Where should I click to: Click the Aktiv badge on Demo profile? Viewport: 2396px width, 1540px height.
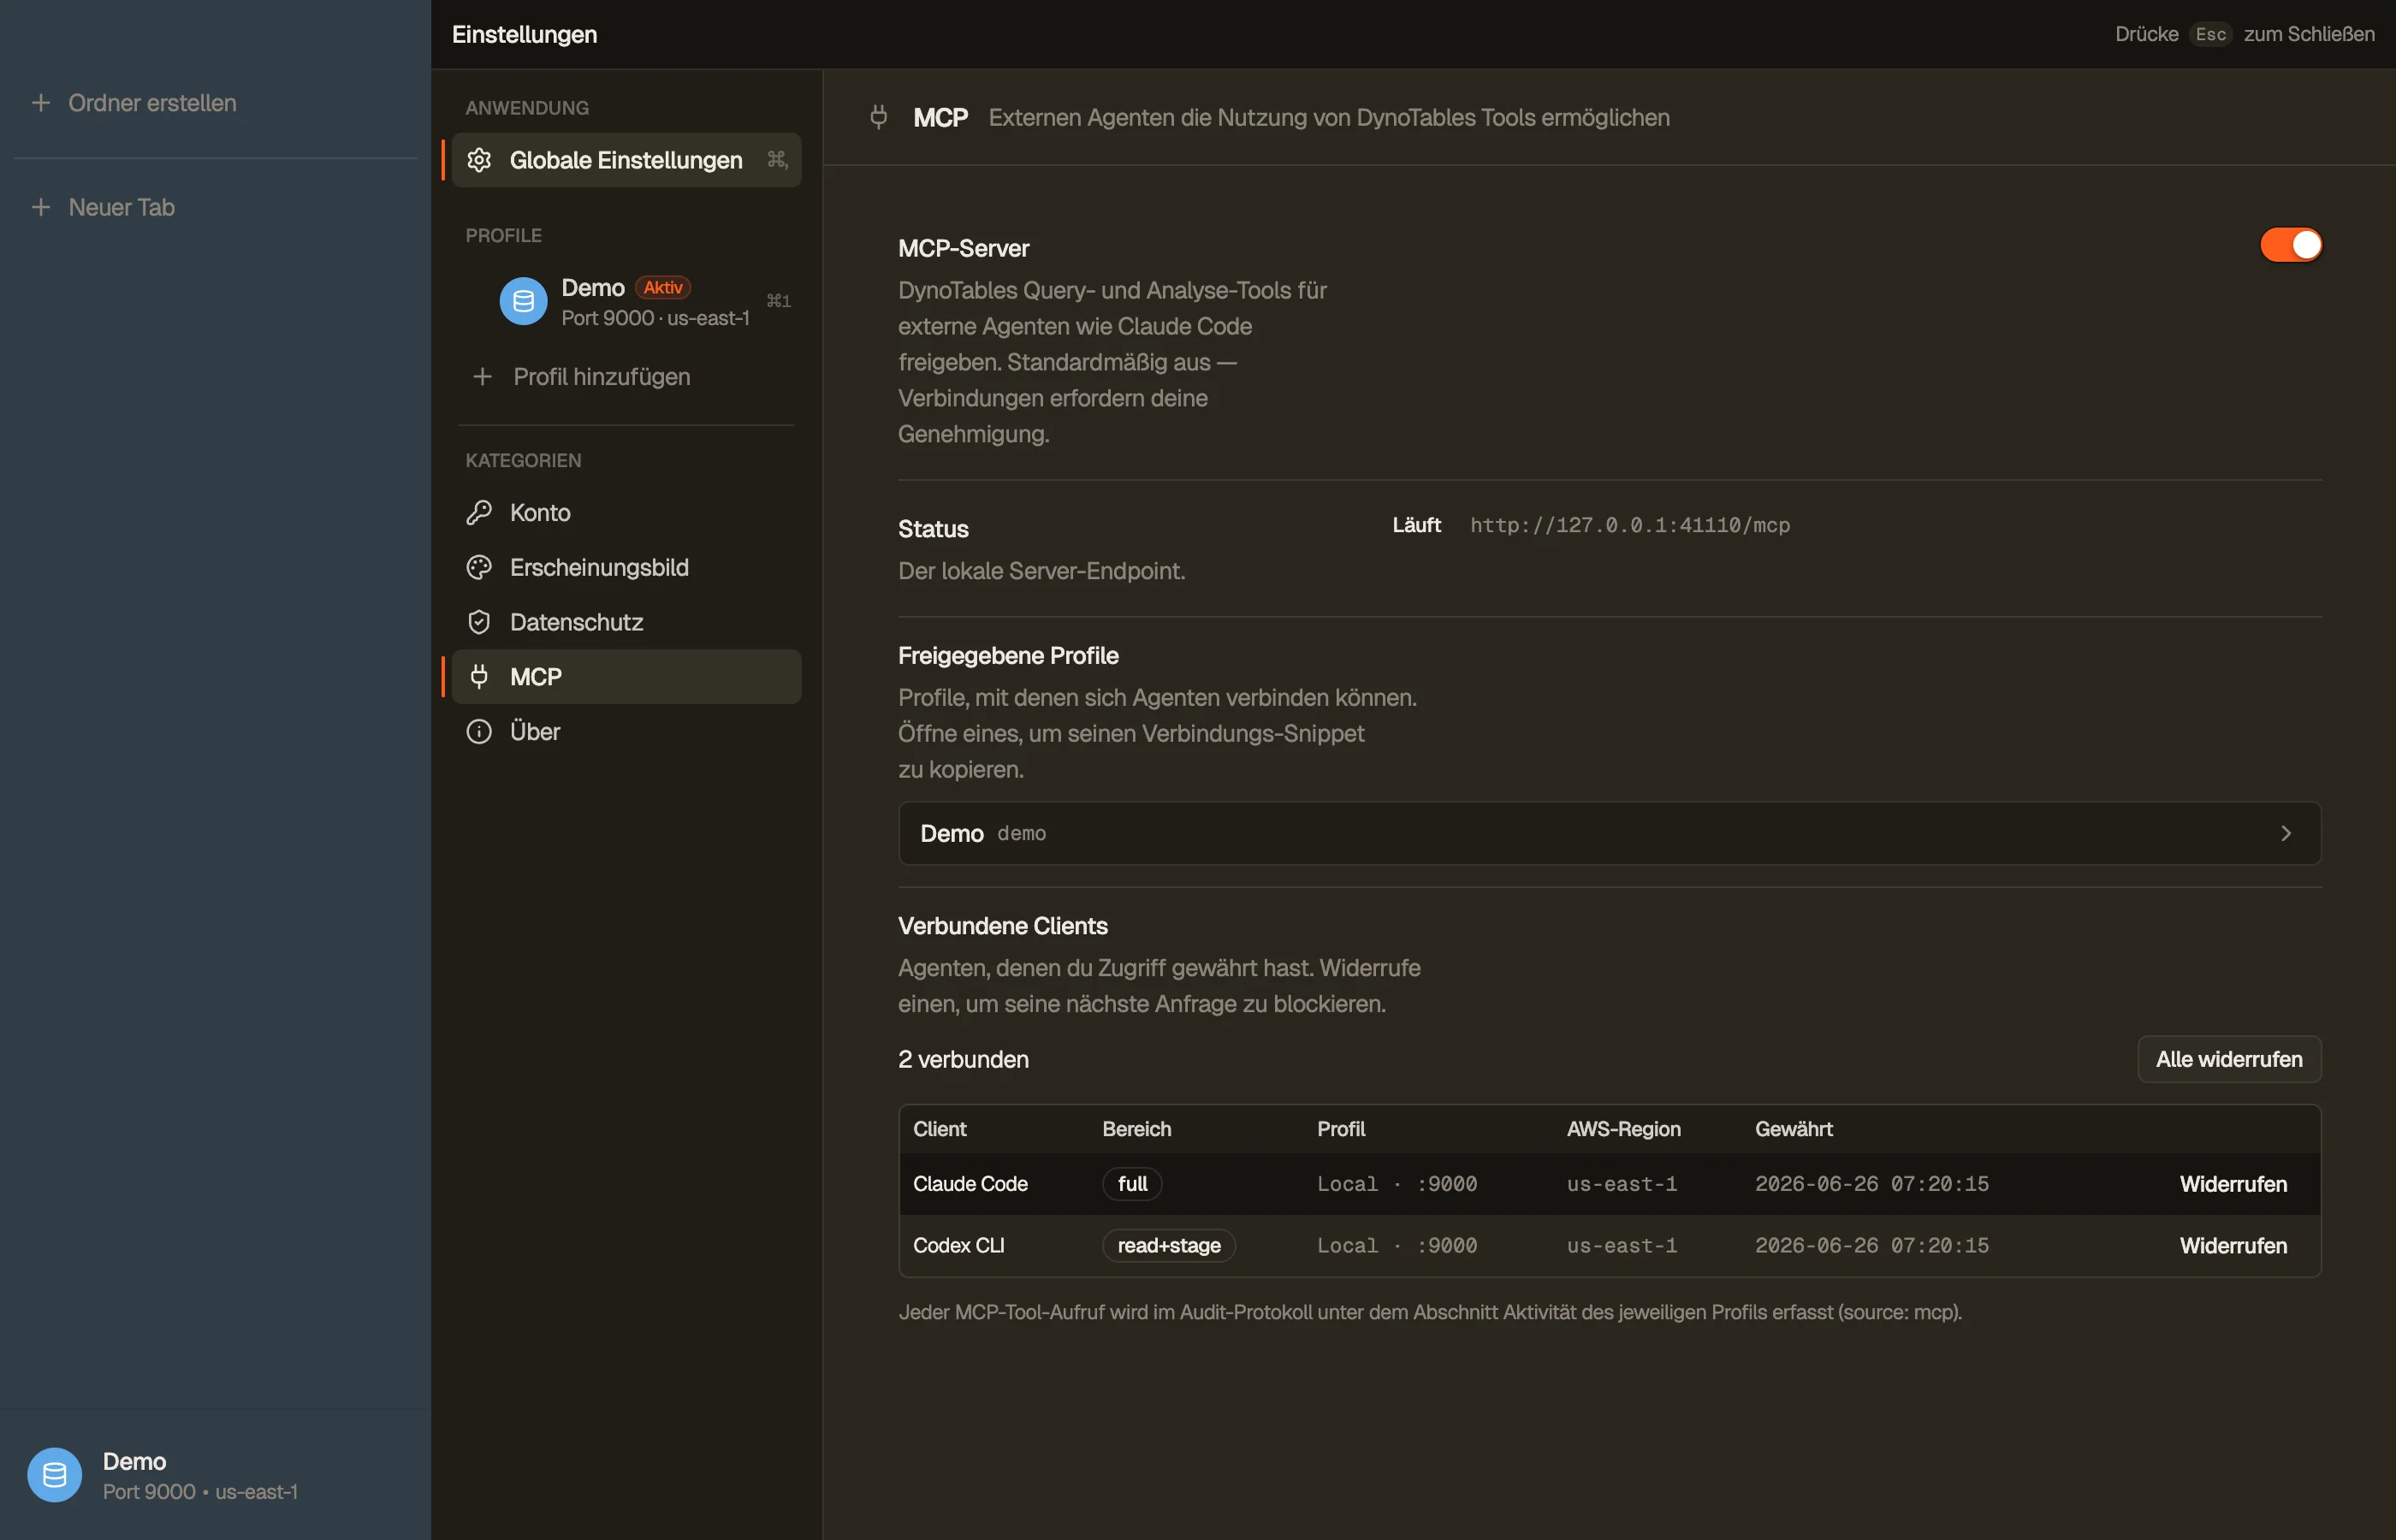(663, 288)
